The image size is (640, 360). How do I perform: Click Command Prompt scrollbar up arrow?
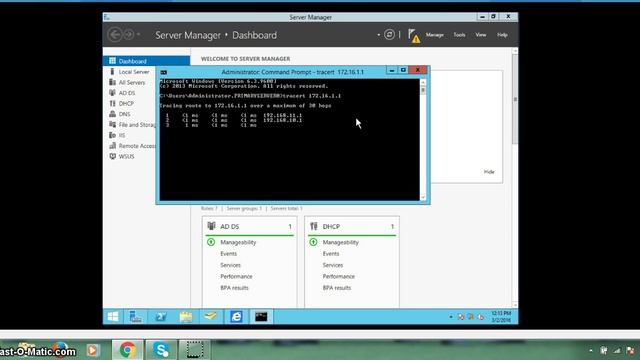423,82
